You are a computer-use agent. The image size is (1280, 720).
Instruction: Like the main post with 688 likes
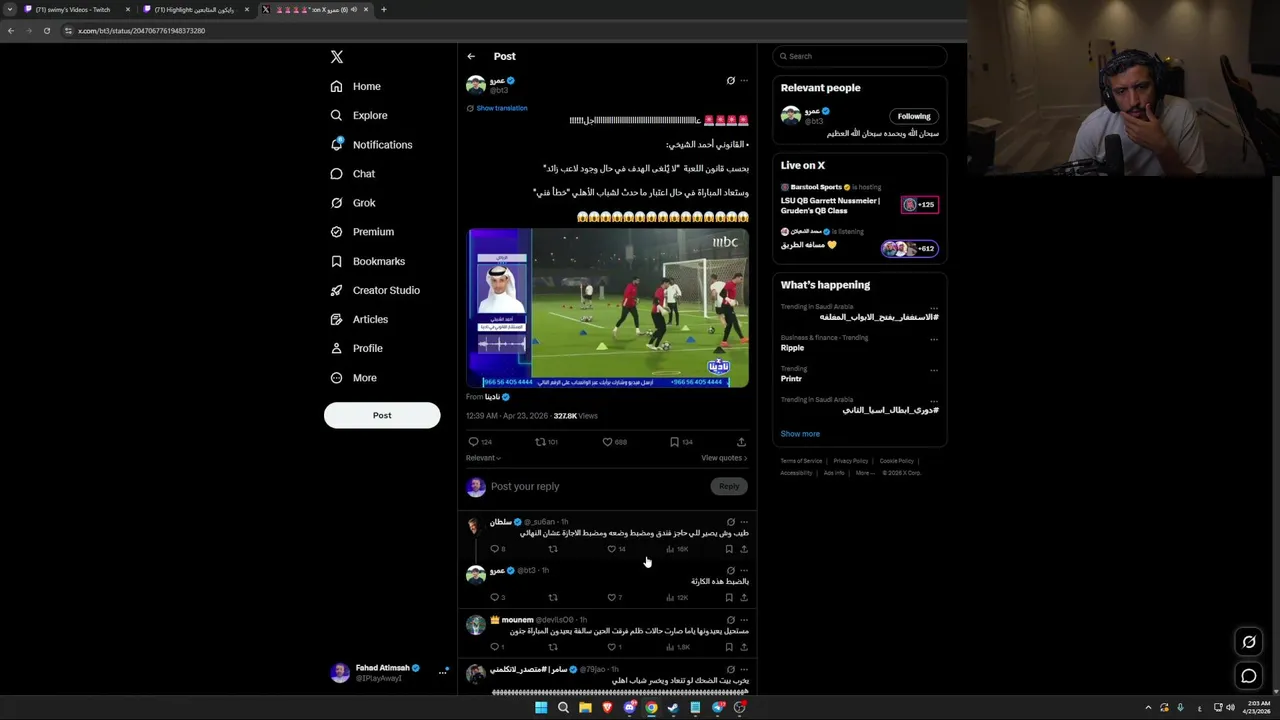(614, 441)
